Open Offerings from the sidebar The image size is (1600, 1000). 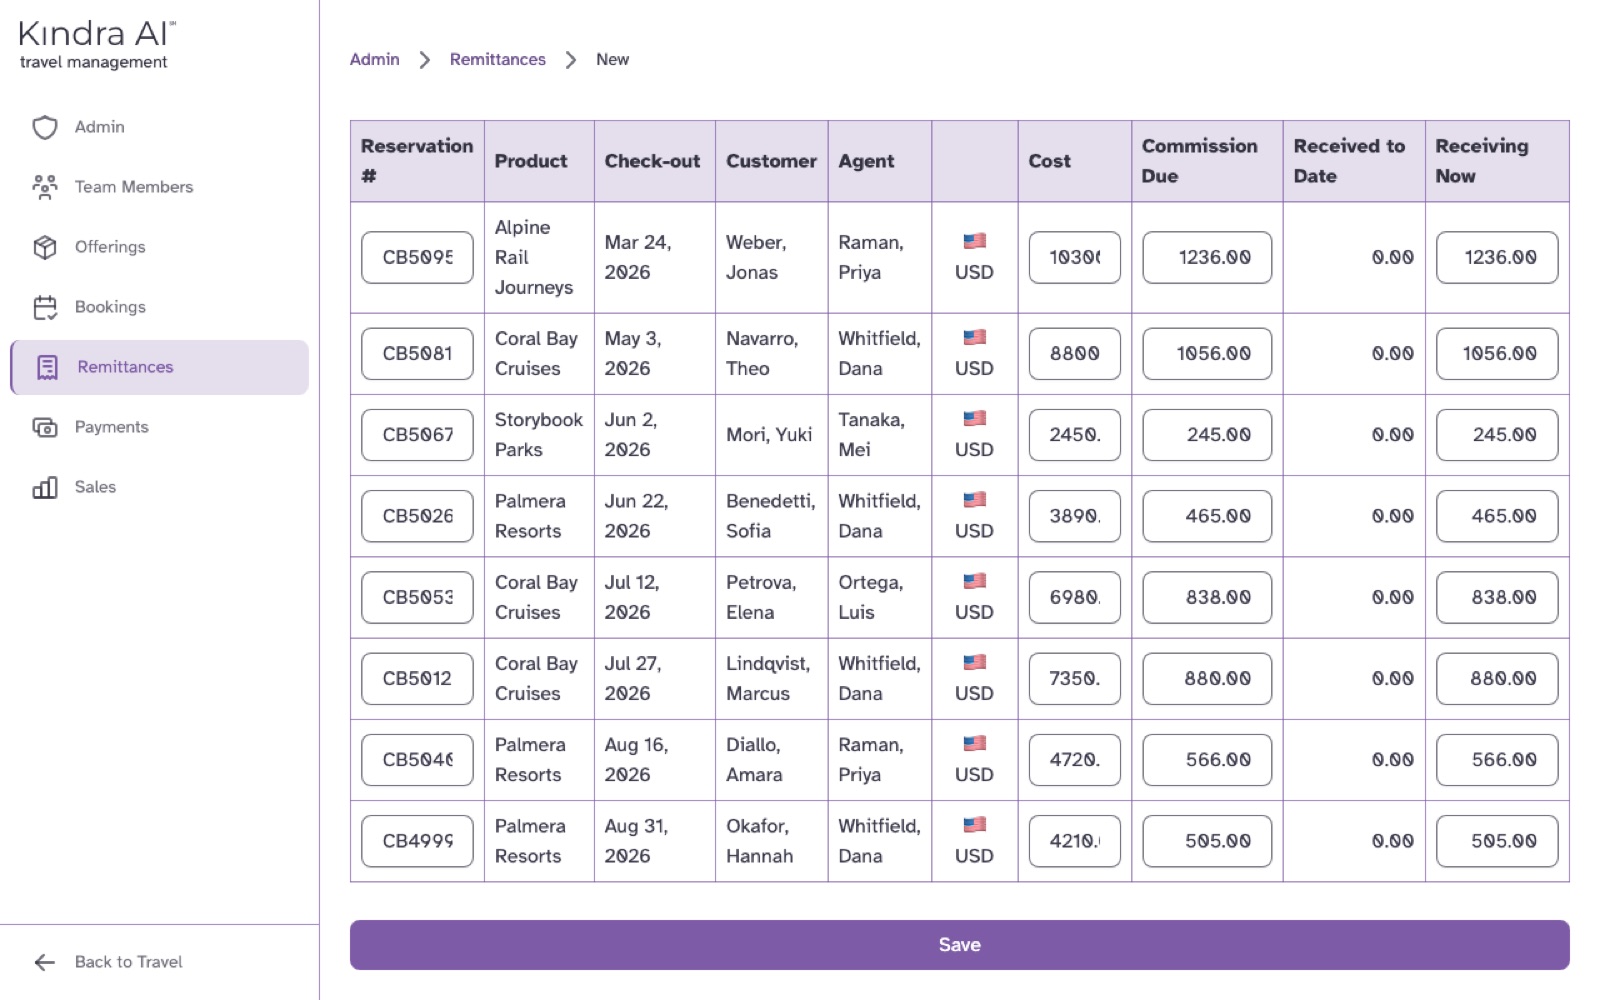159,247
